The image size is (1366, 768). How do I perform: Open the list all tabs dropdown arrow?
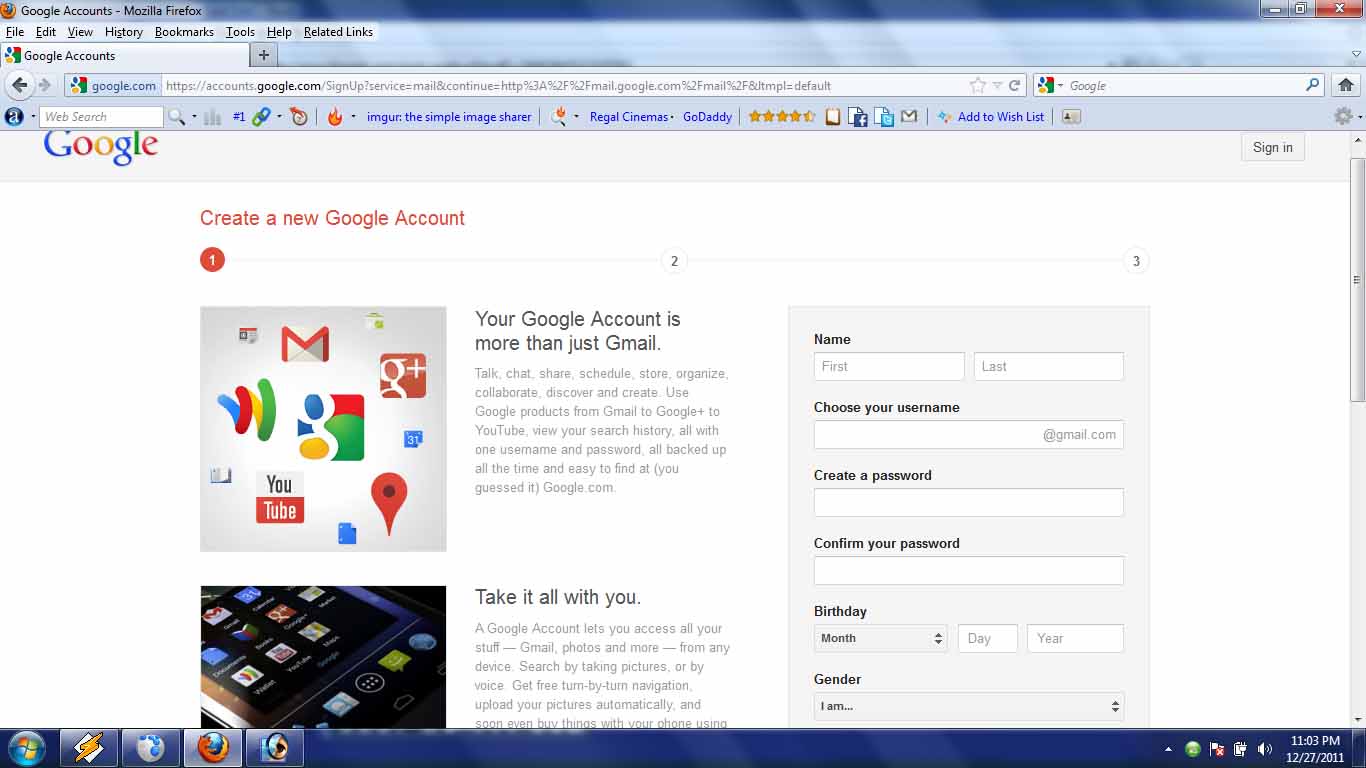(x=1355, y=56)
